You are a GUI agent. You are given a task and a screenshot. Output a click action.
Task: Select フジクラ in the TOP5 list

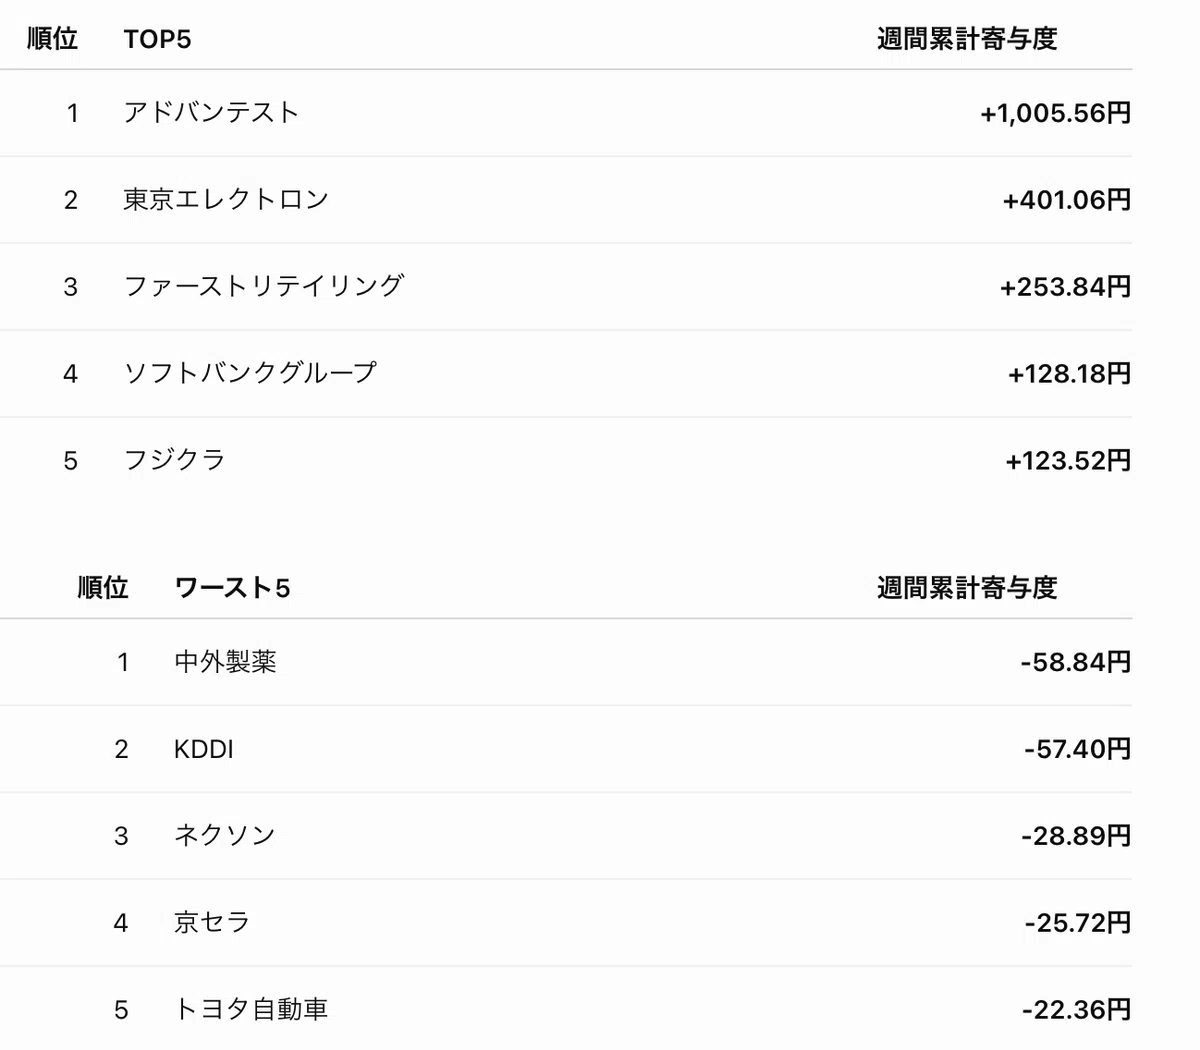[174, 460]
